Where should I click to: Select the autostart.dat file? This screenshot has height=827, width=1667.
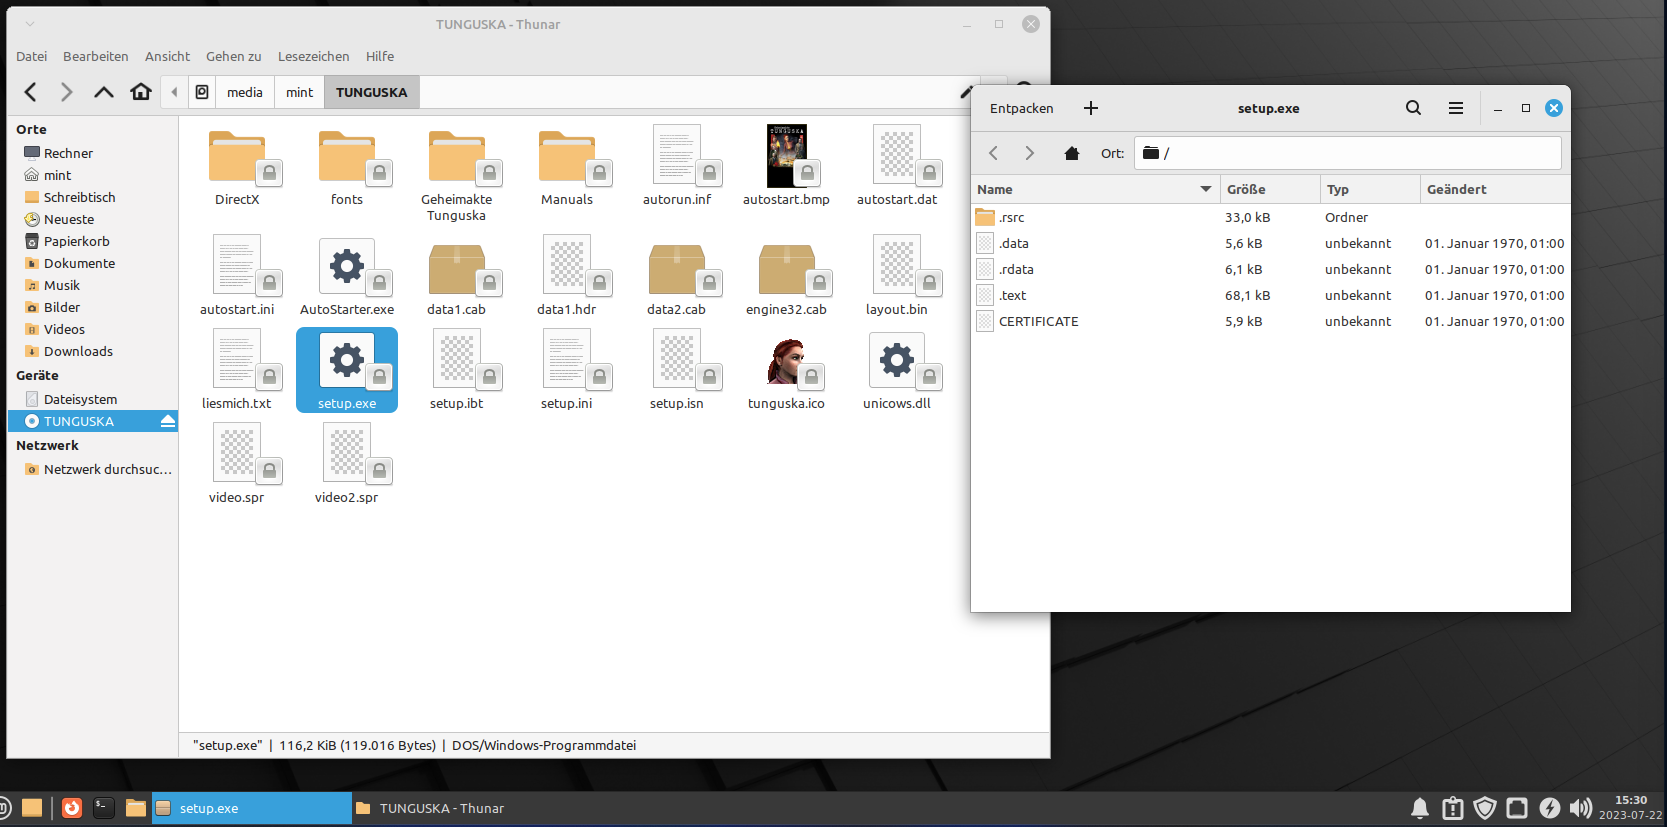pyautogui.click(x=897, y=167)
